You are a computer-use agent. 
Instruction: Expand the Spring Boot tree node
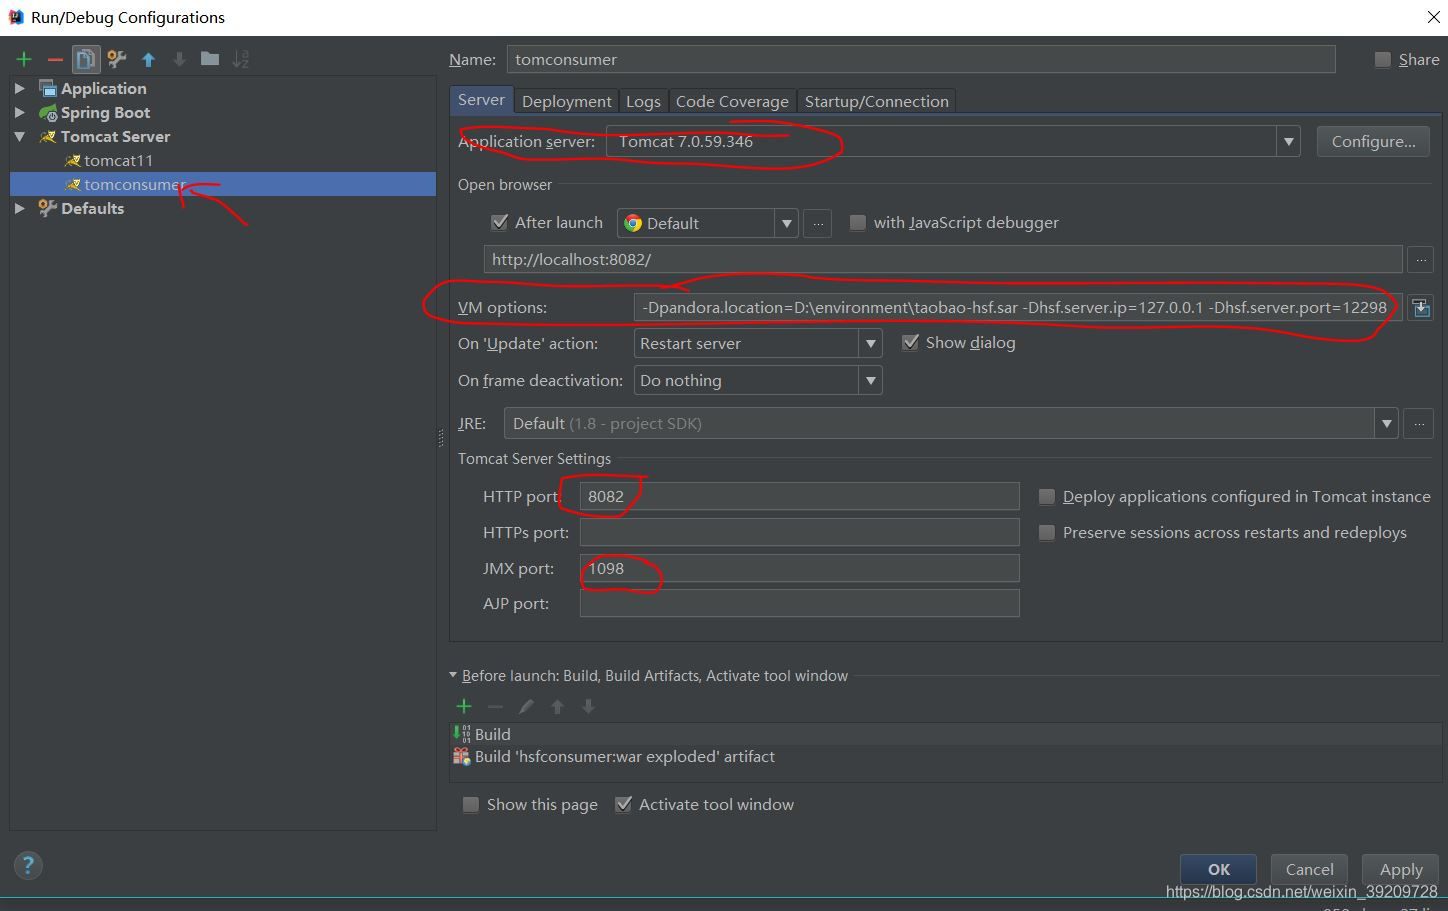(20, 112)
